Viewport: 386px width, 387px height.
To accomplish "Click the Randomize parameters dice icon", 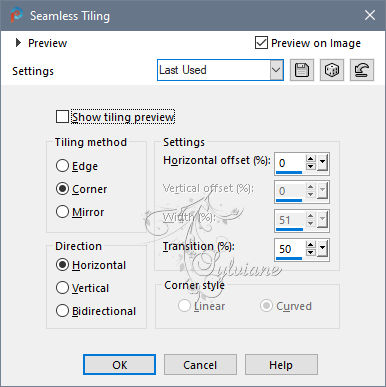I will tap(332, 70).
